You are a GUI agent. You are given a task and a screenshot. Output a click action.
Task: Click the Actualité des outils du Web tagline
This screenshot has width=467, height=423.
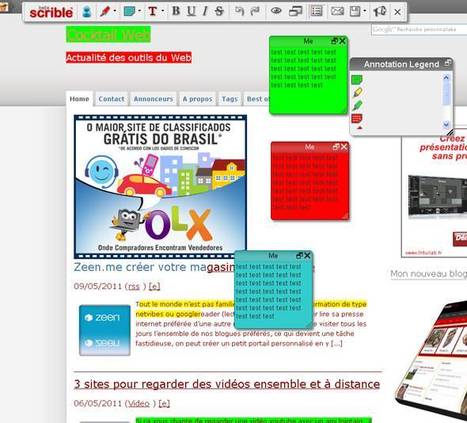tap(129, 58)
